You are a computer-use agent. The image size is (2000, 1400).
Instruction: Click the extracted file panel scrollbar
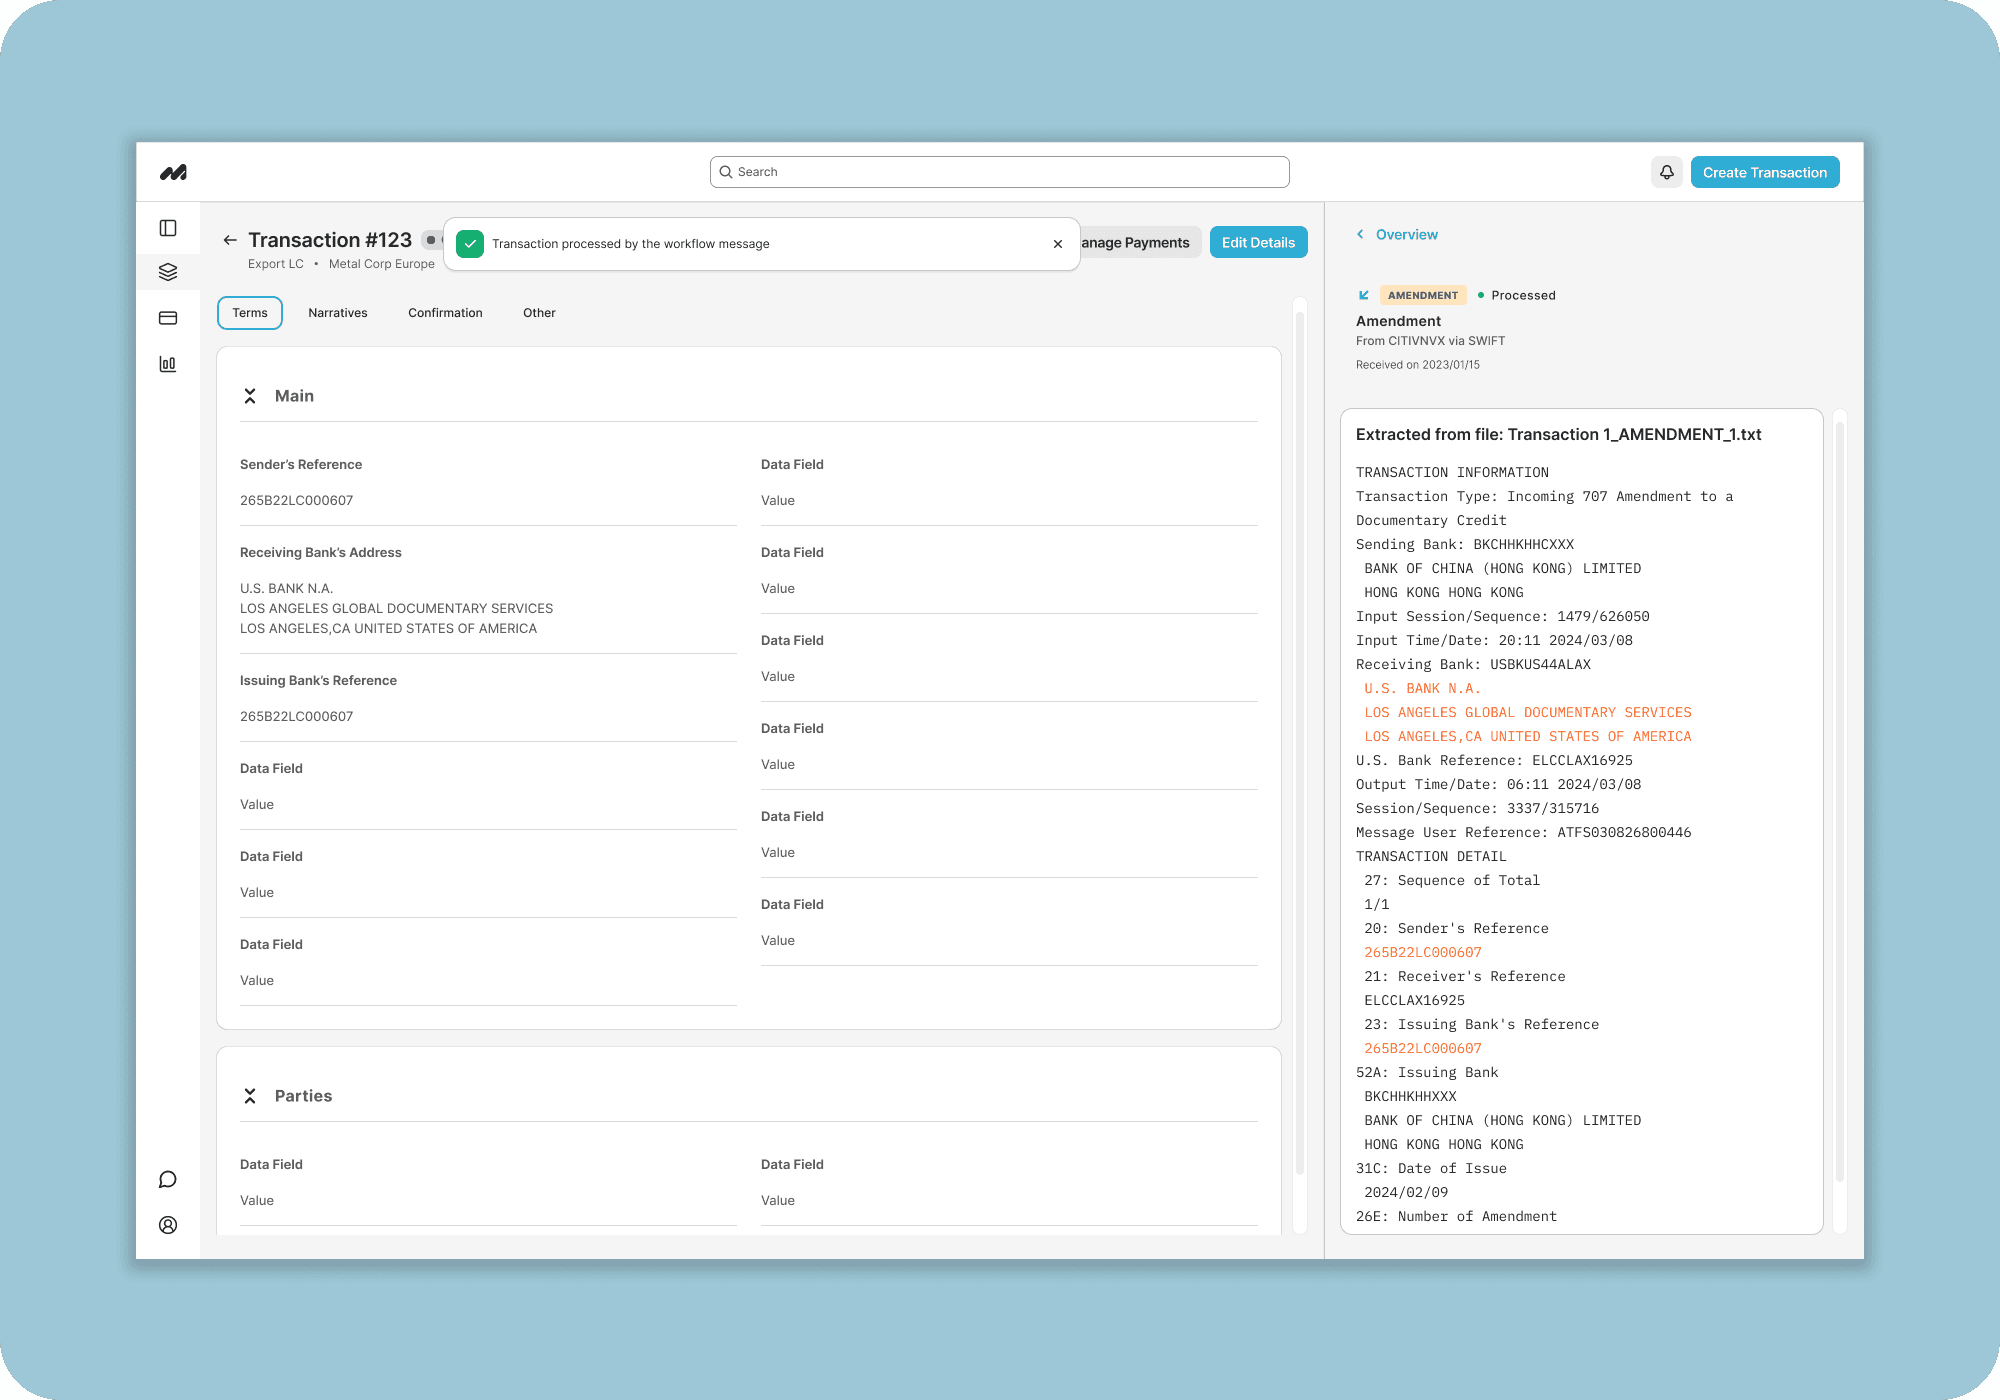(x=1839, y=800)
